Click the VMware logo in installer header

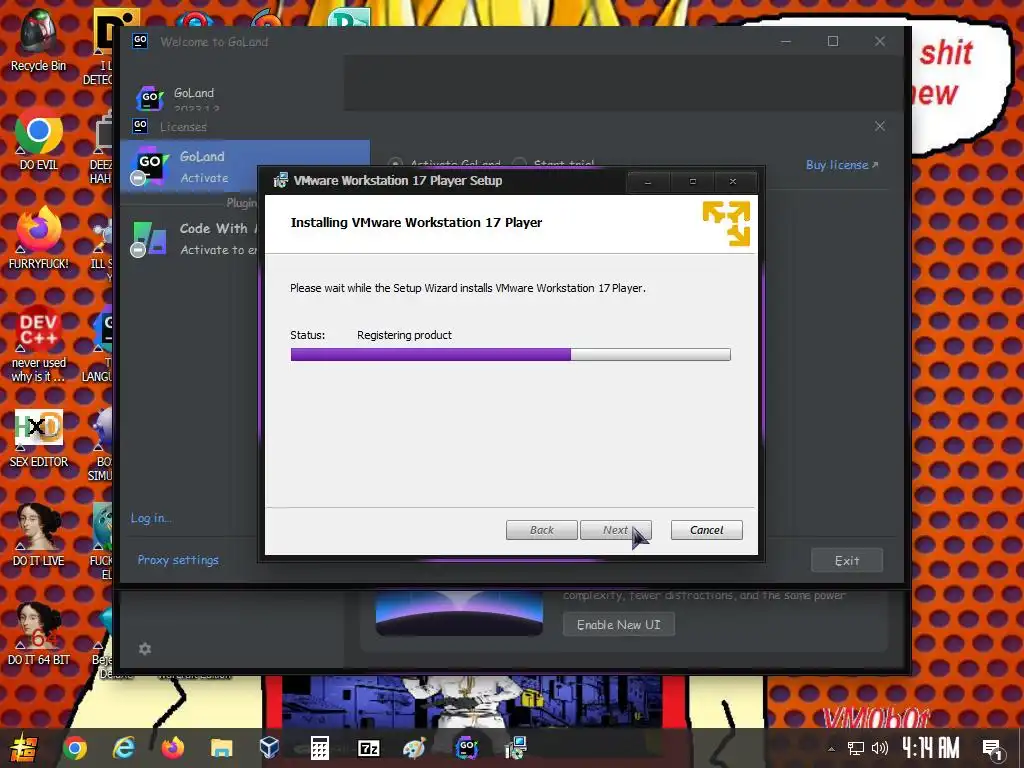726,223
